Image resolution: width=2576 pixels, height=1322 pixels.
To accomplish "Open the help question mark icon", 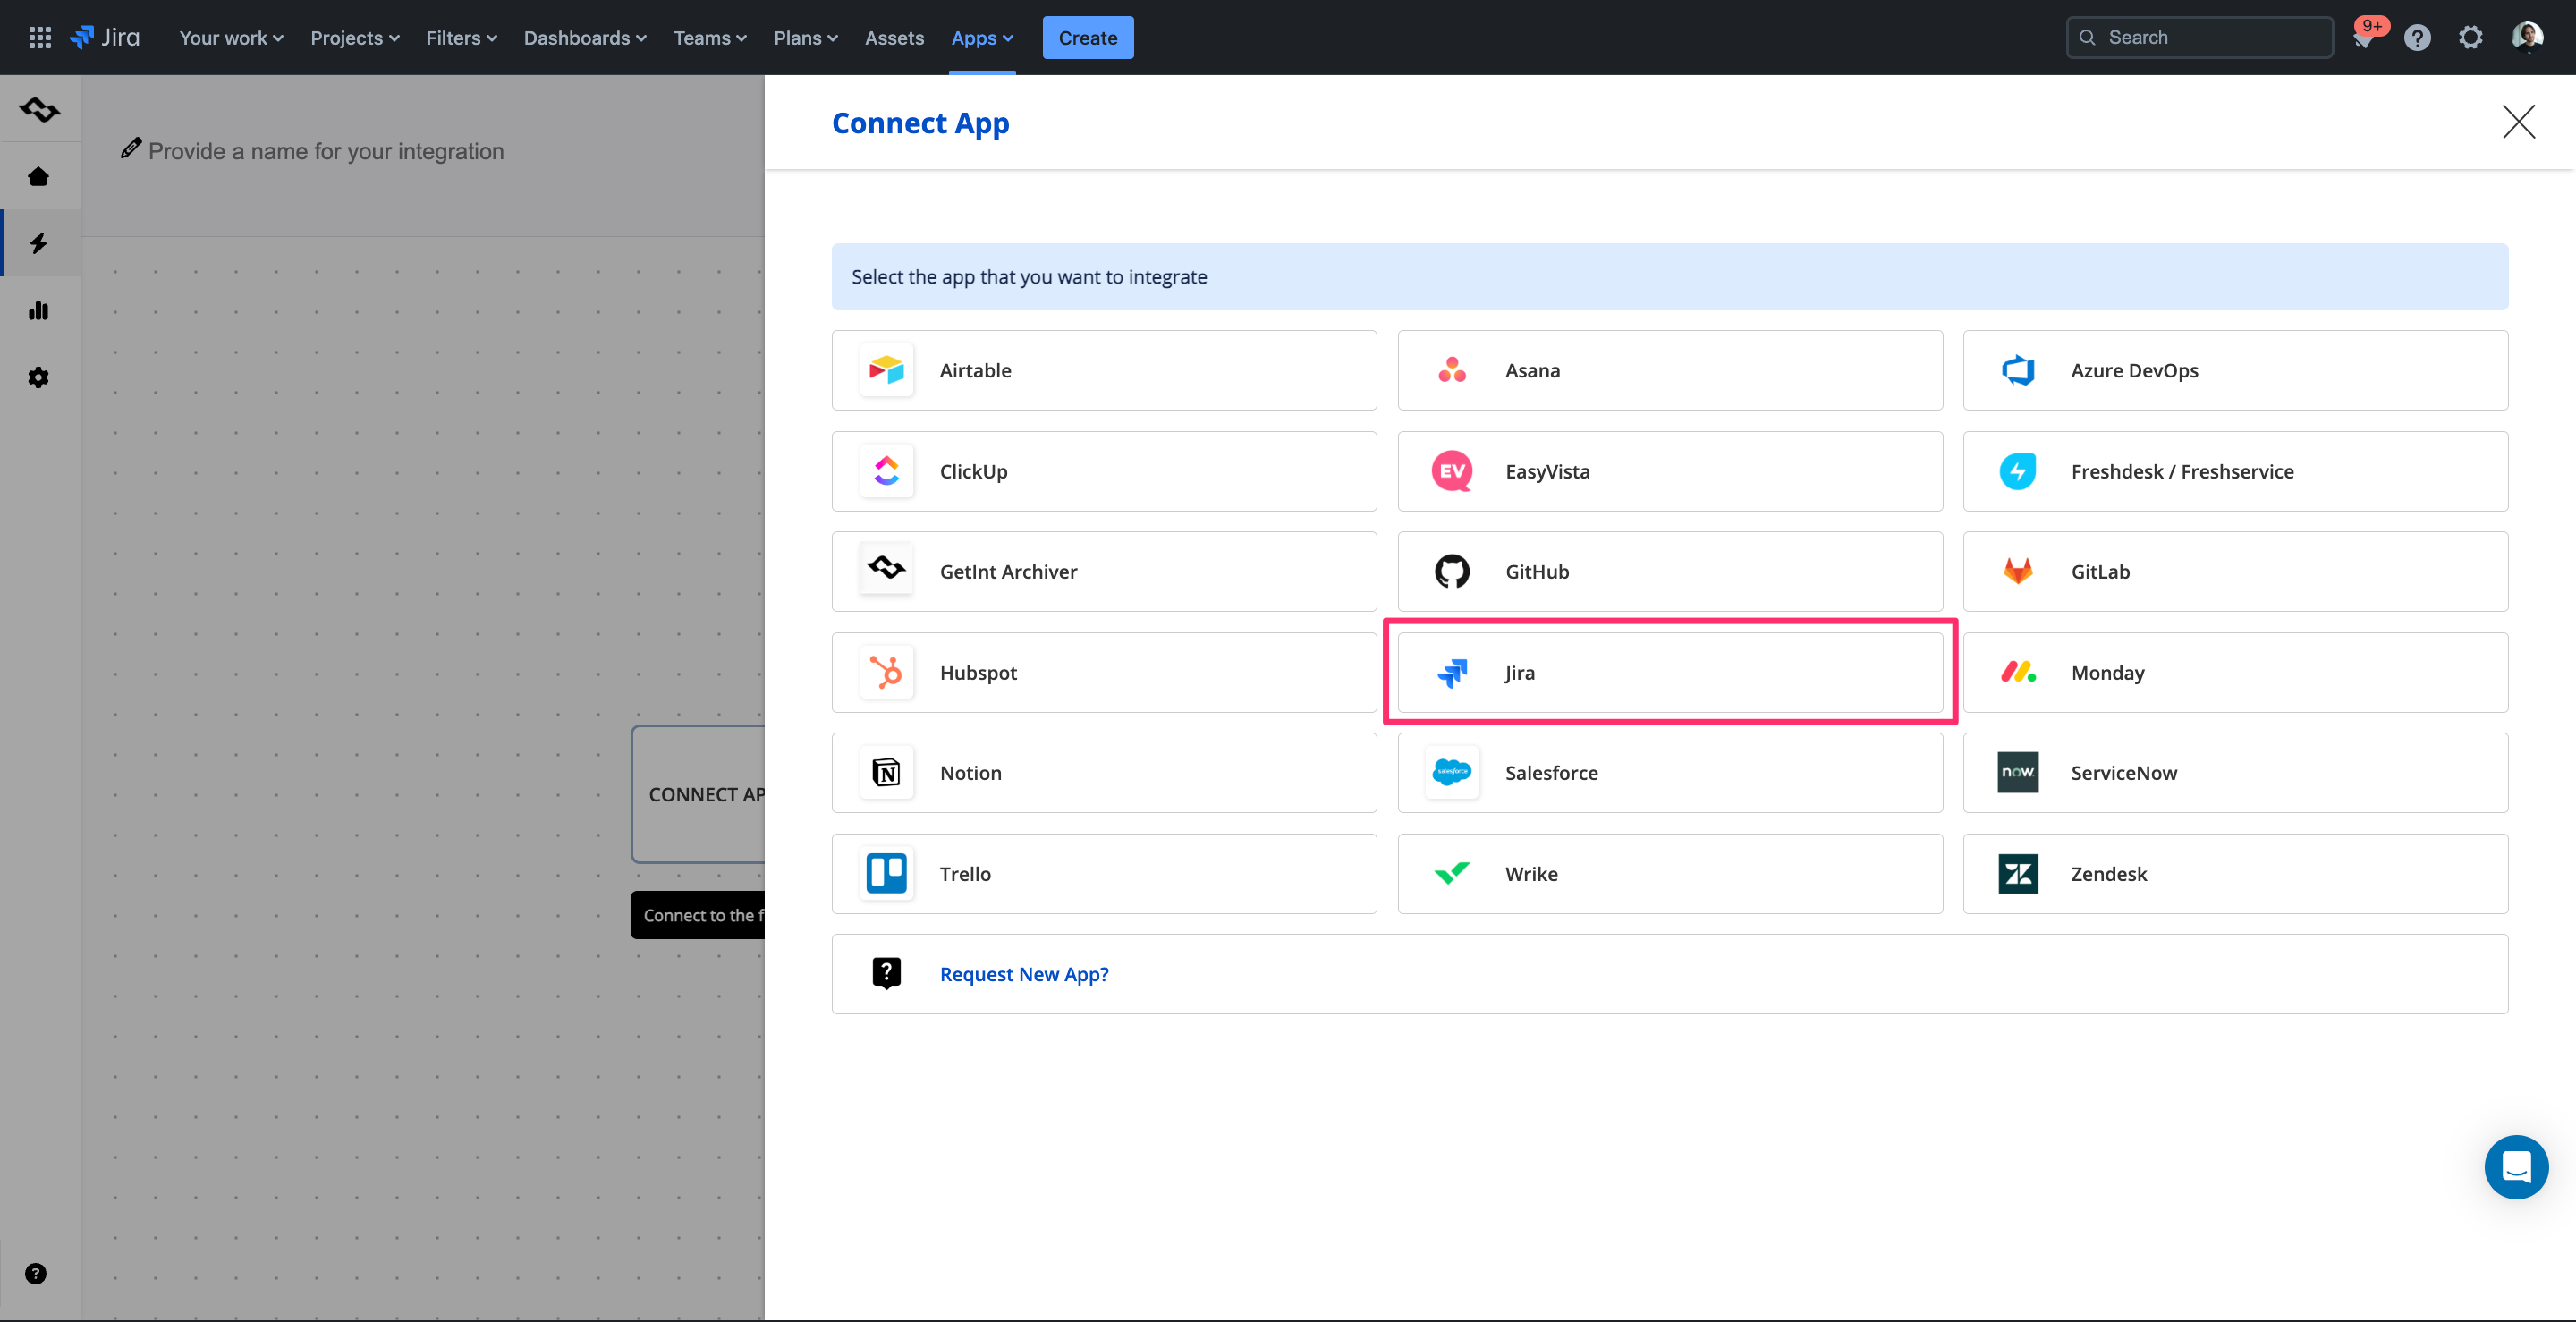I will coord(2417,38).
